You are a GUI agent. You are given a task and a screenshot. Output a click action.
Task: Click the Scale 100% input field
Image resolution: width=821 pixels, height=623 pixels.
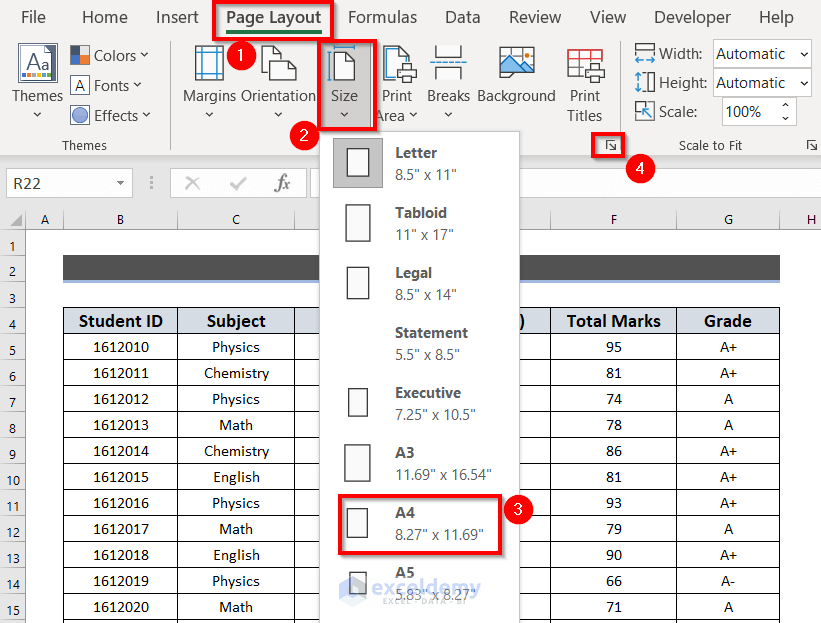pos(749,112)
